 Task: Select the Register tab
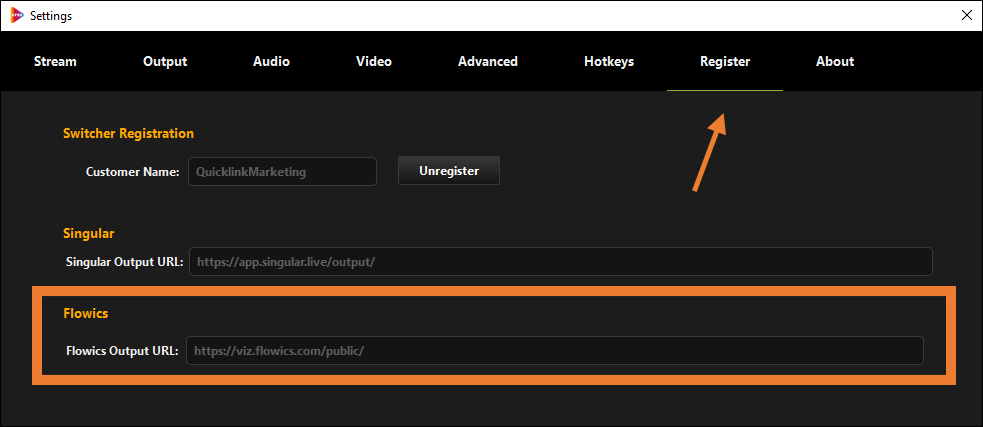tap(725, 61)
